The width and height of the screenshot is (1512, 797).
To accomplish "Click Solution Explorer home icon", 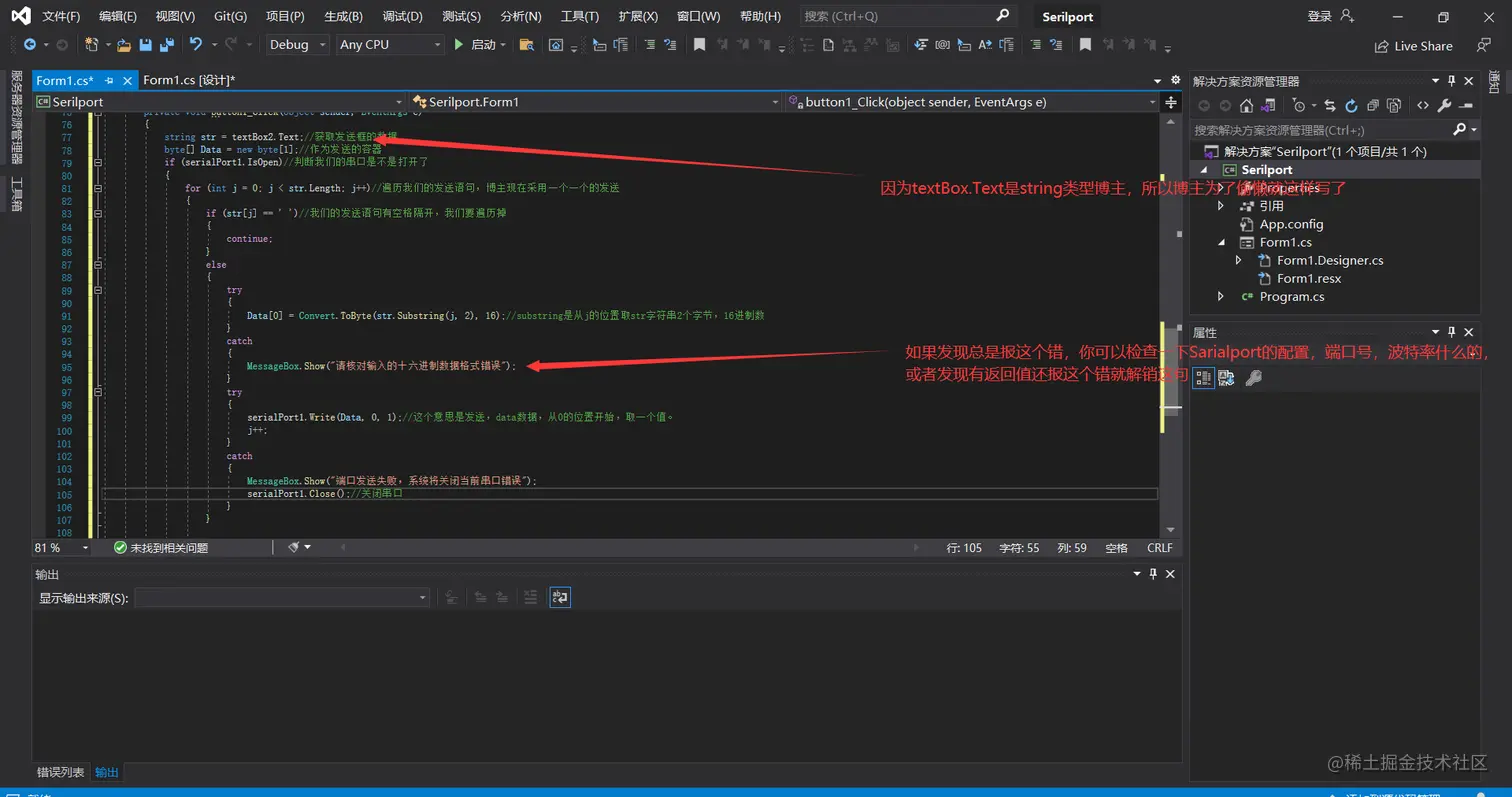I will click(x=1246, y=105).
